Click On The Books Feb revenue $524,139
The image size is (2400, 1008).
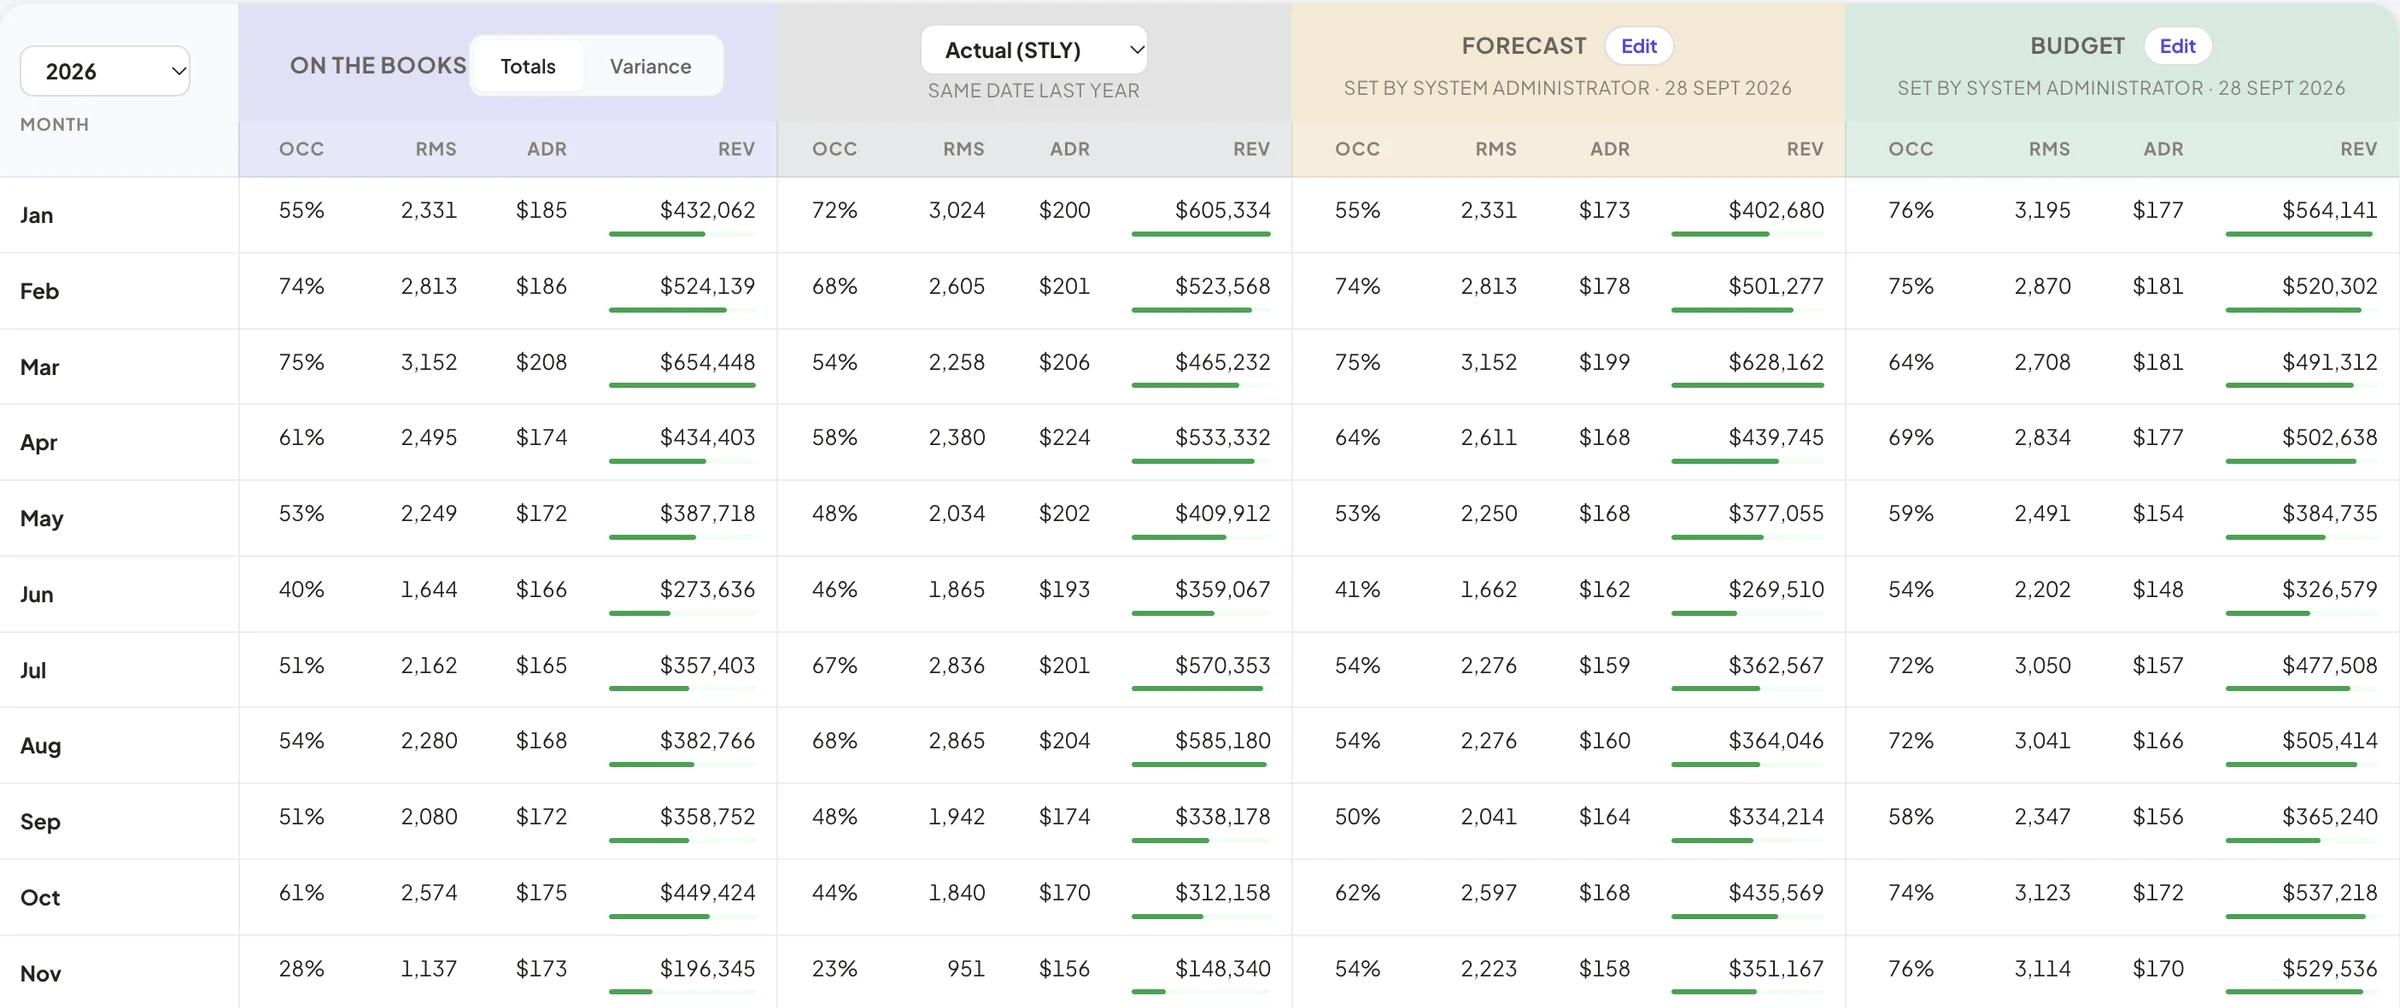click(x=707, y=286)
